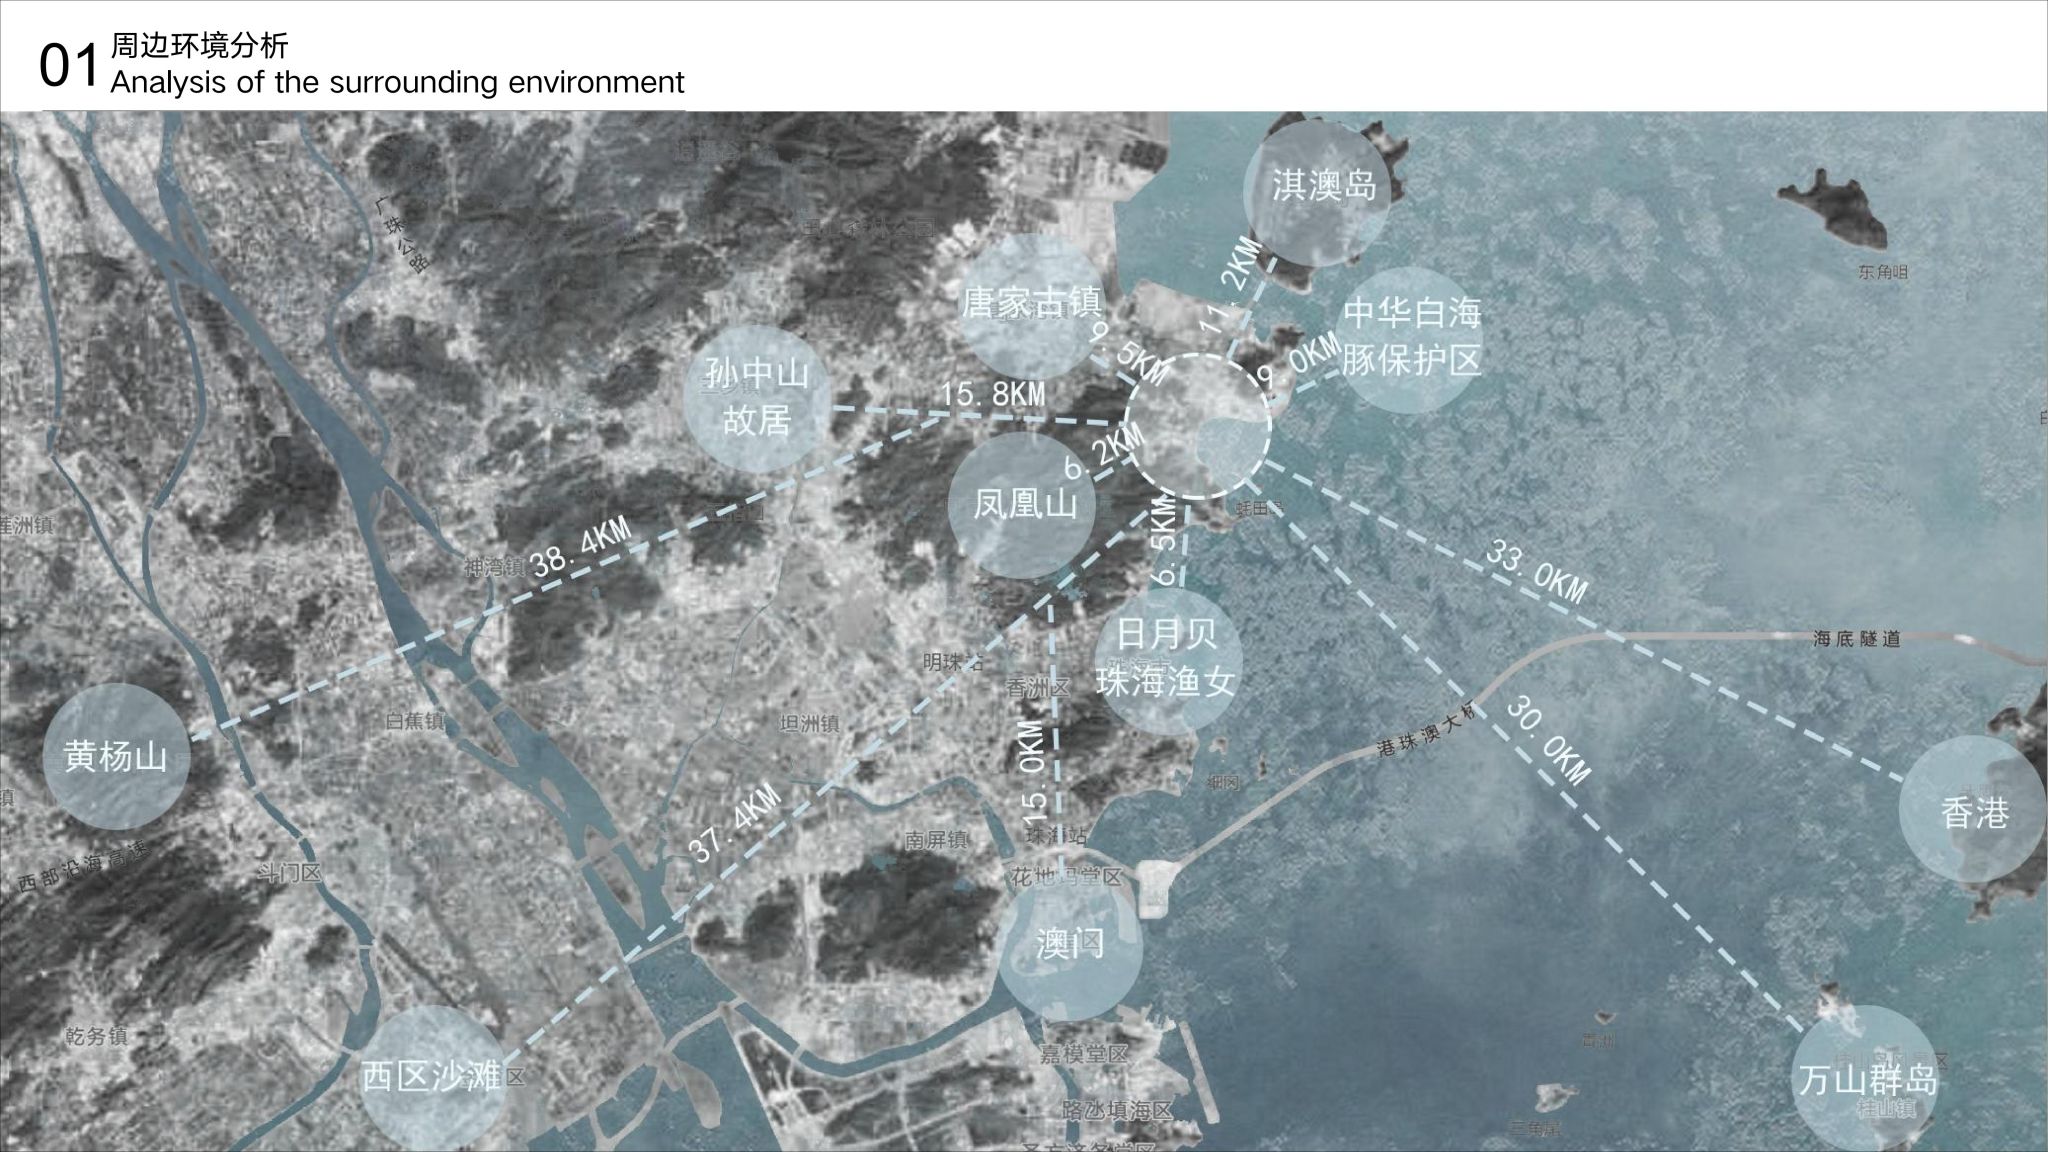Select the 香港 location bubble
2048x1152 pixels.
1973,812
